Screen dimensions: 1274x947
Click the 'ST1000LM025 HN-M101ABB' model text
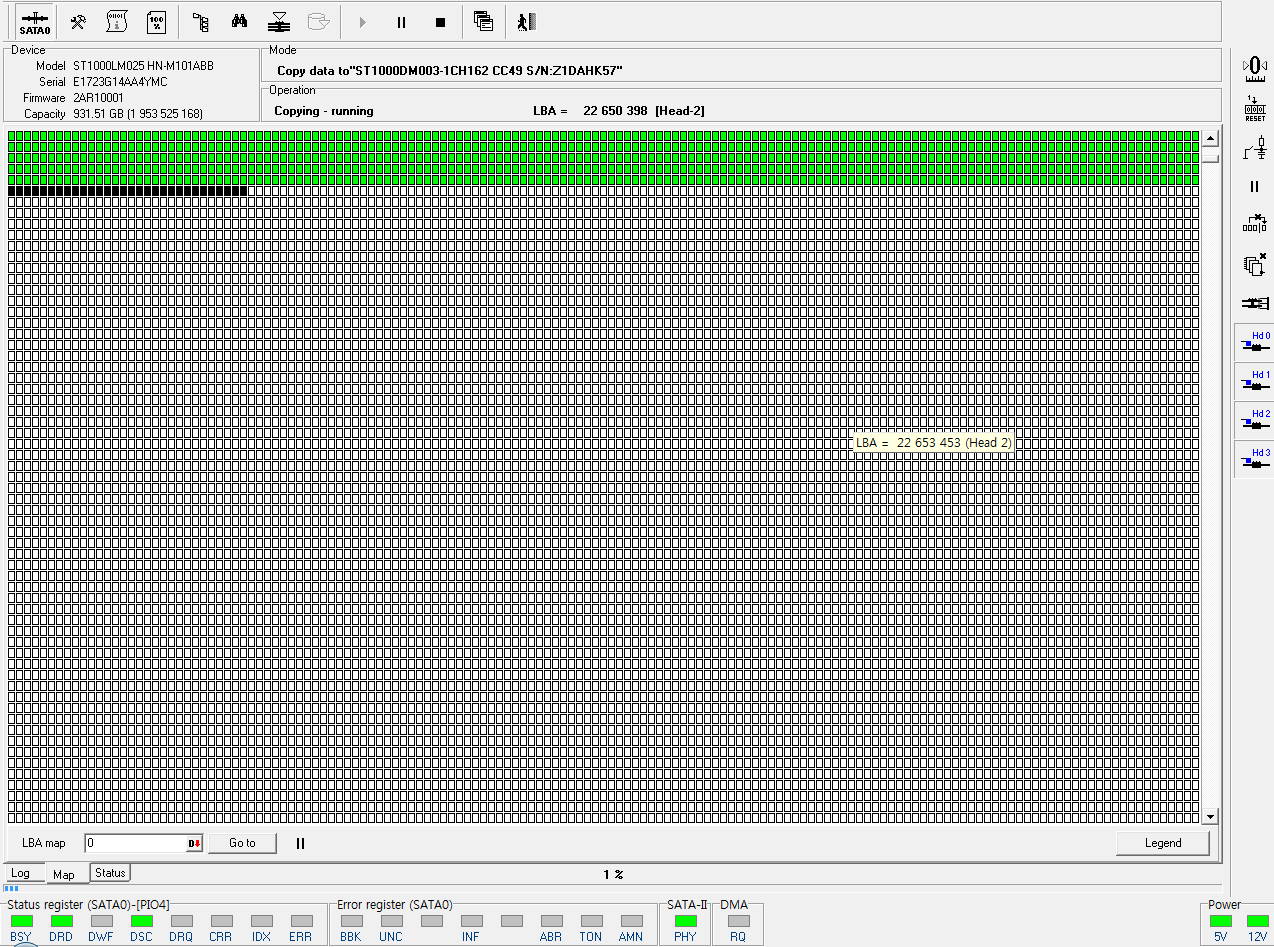143,65
